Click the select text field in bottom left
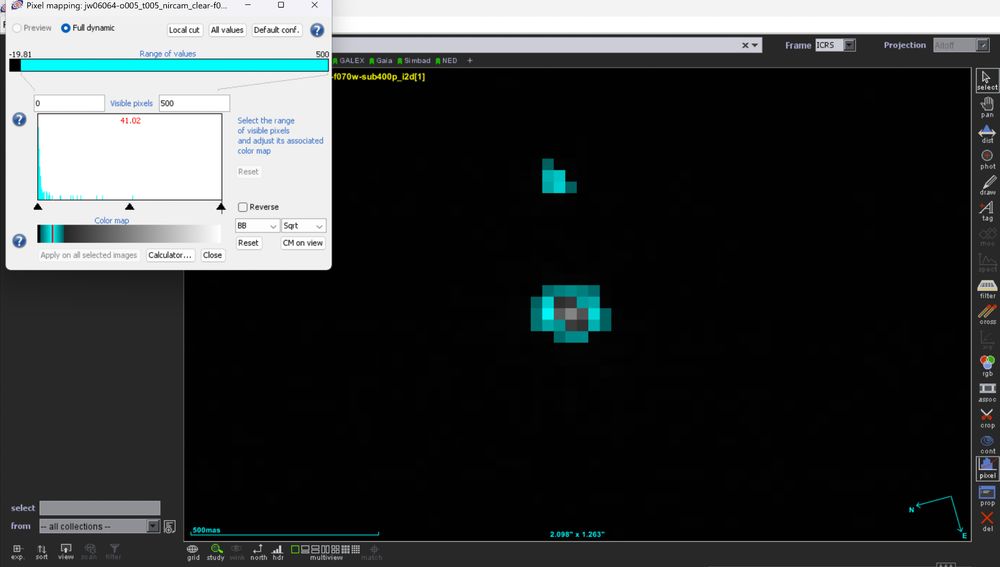 99,508
